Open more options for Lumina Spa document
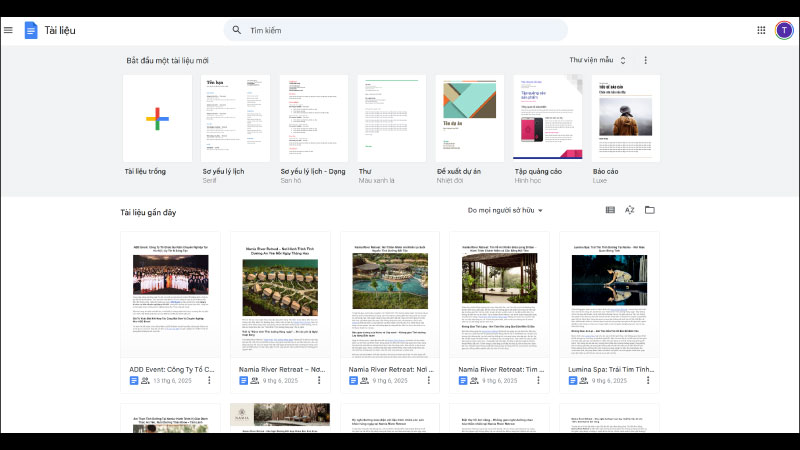The height and width of the screenshot is (450, 800). pyautogui.click(x=649, y=380)
